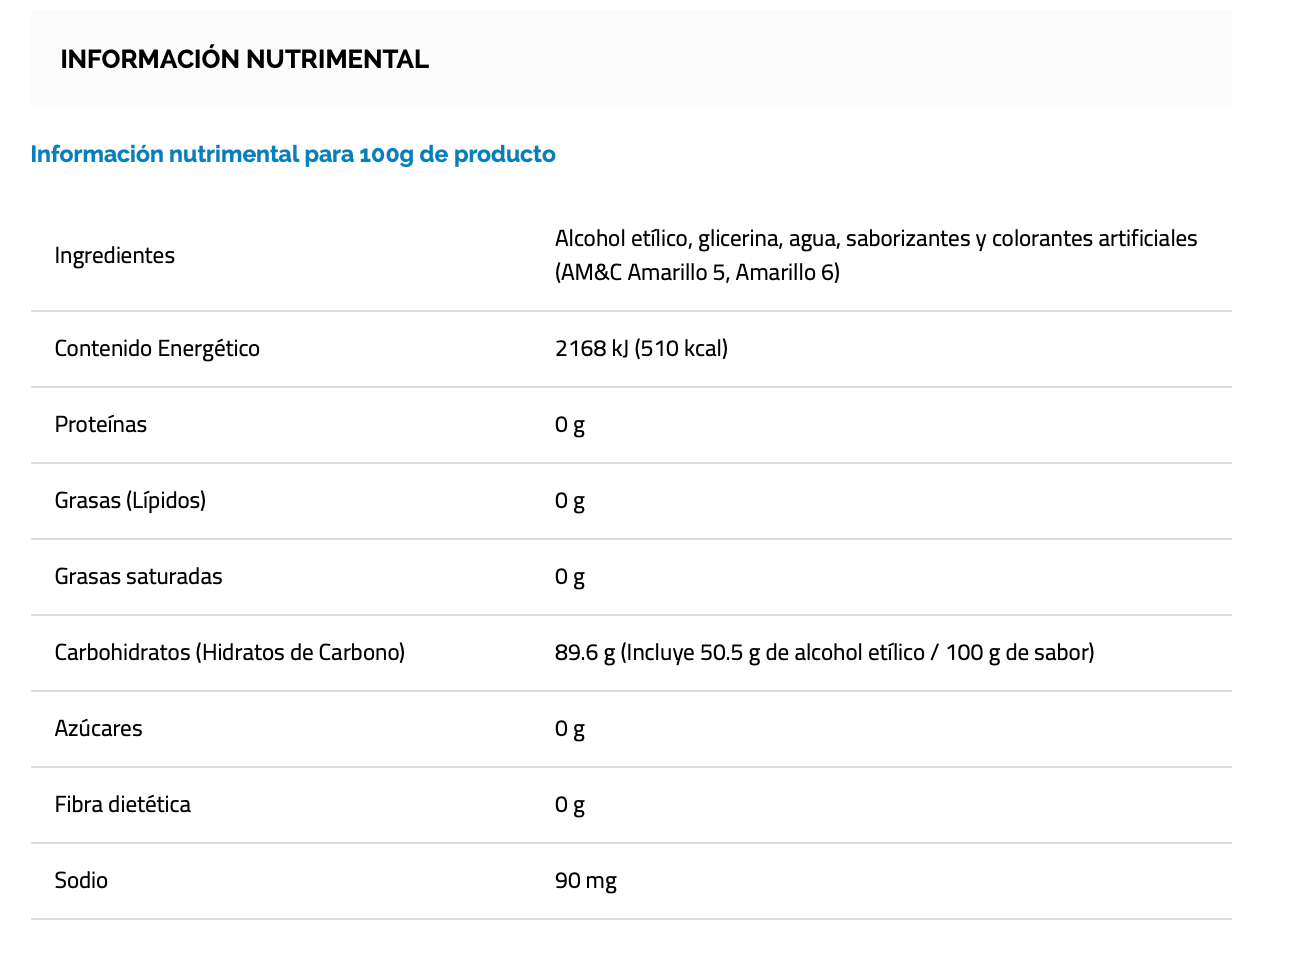Screen dimensions: 1300x954
Task: Click the Azúcares 0 g value
Action: (x=570, y=729)
